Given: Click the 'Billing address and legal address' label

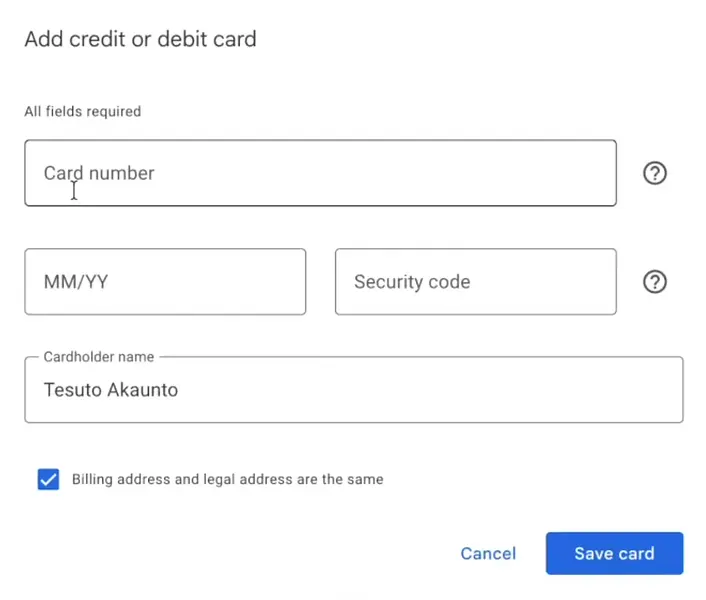Looking at the screenshot, I should click(x=227, y=480).
